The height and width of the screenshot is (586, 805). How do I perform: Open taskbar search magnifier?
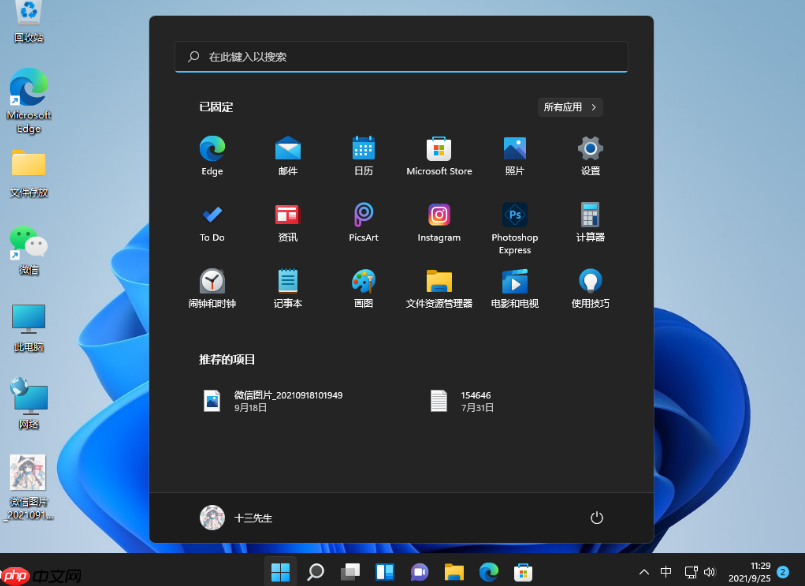click(x=315, y=572)
